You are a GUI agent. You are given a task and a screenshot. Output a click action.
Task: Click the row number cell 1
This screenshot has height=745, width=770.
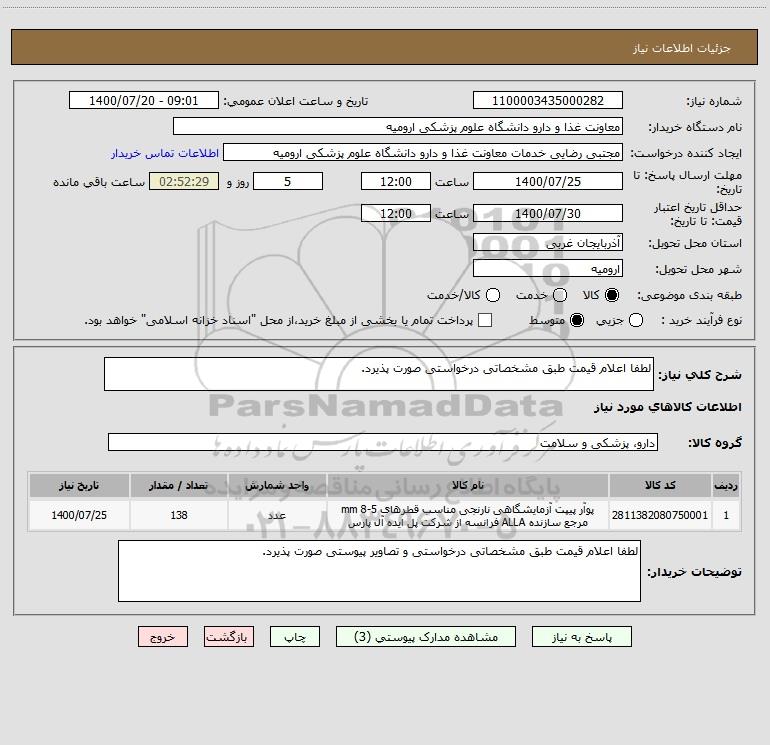pos(726,515)
